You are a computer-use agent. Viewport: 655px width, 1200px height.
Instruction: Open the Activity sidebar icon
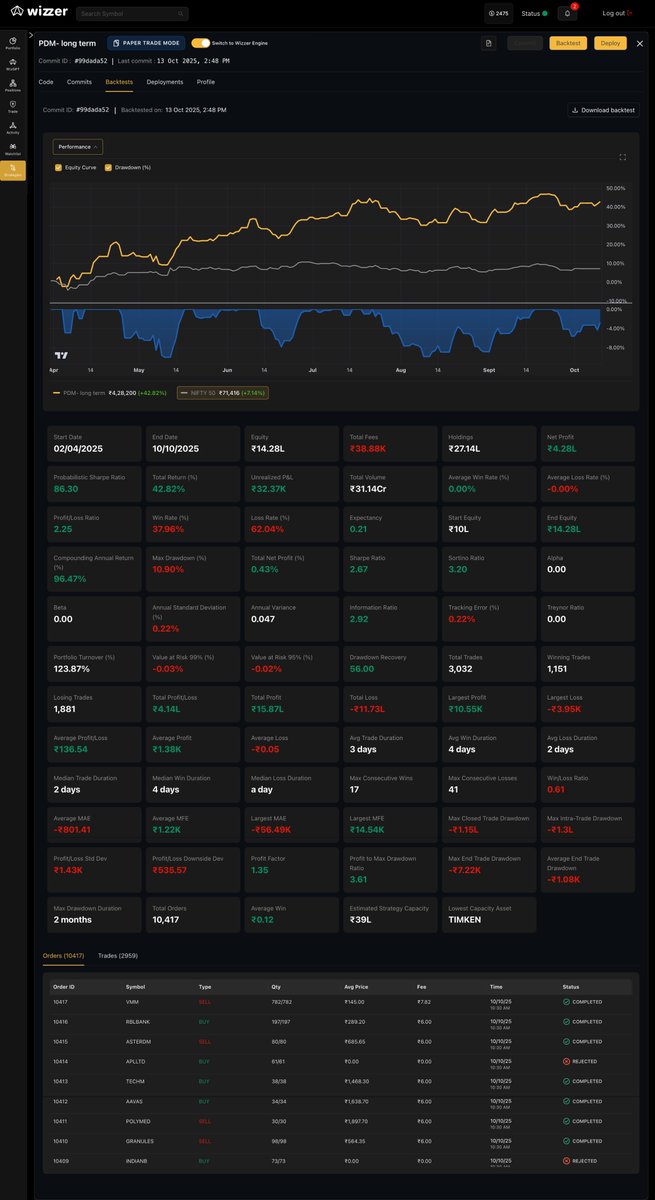[x=13, y=126]
